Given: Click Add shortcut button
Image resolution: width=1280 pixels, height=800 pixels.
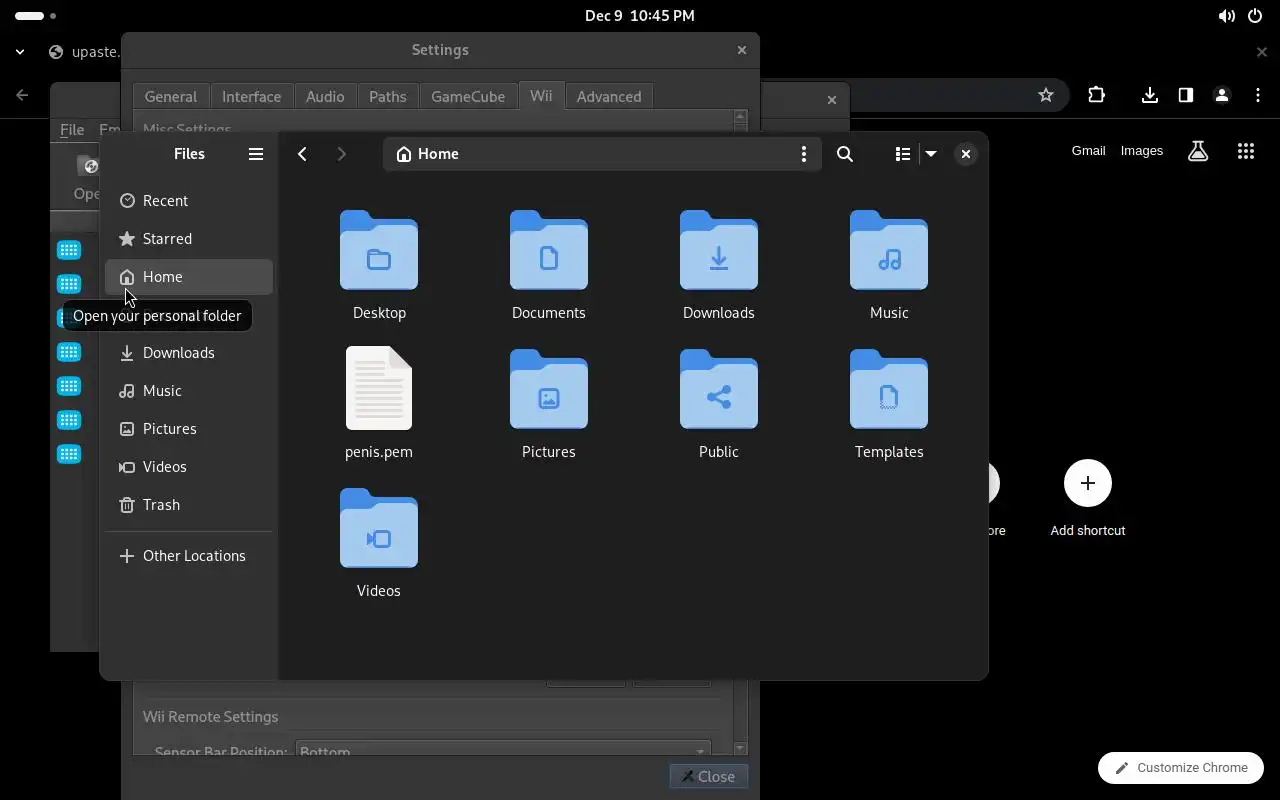Looking at the screenshot, I should click(x=1088, y=498).
